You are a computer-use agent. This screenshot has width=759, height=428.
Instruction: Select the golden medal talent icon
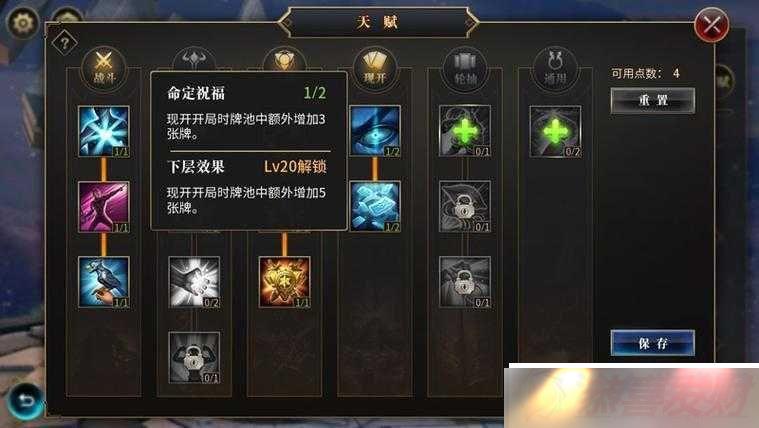[x=284, y=282]
